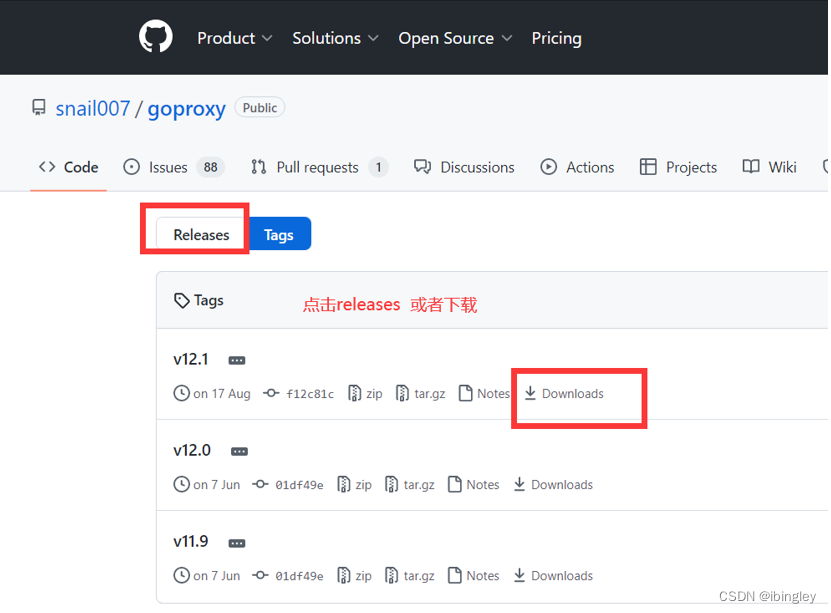Open the Actions tab
The height and width of the screenshot is (613, 831).
pos(589,167)
